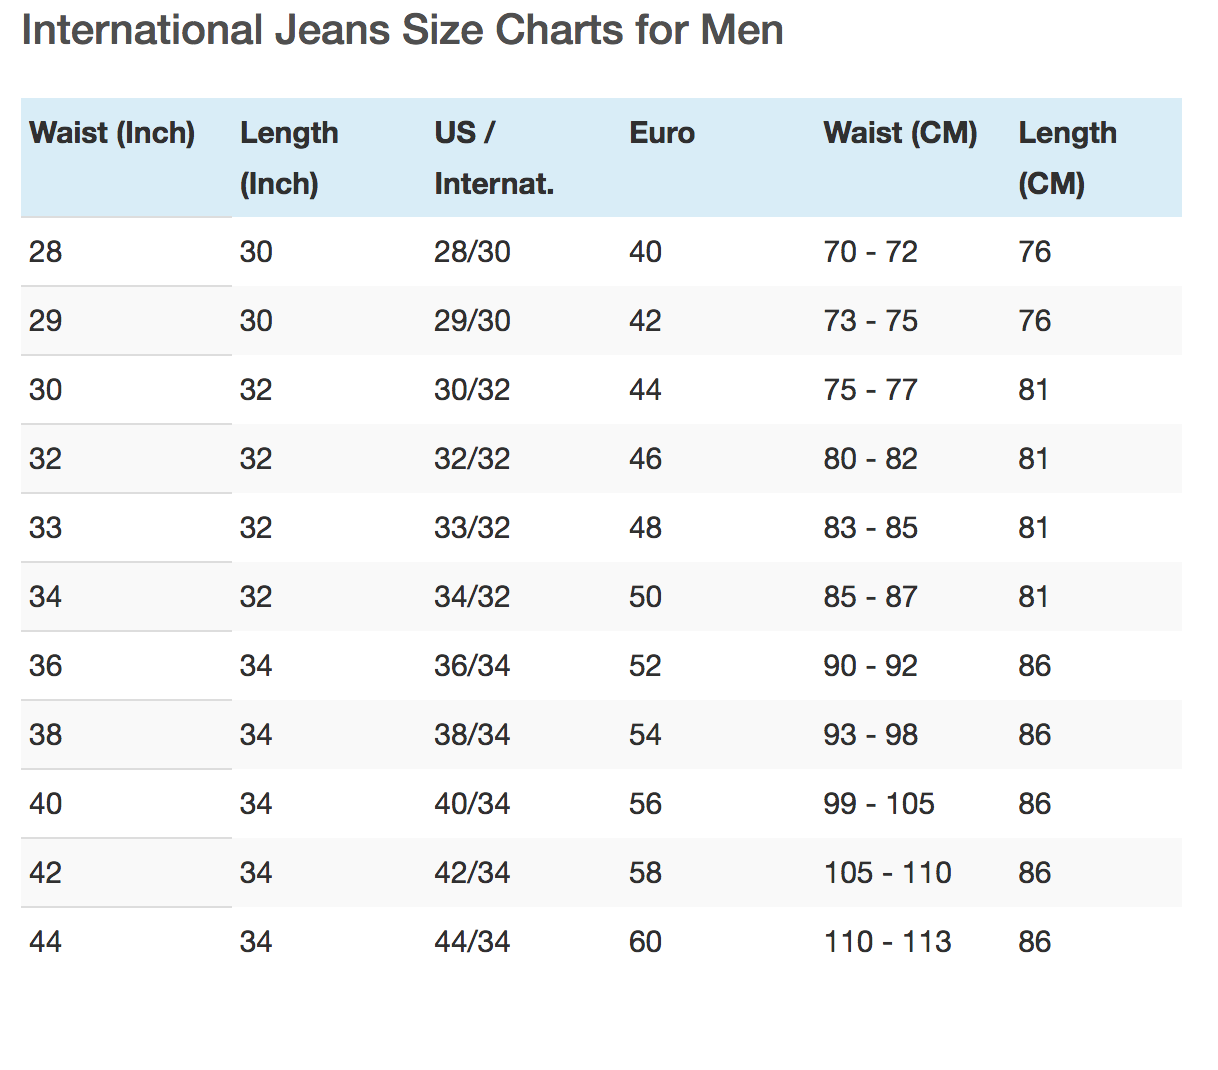The height and width of the screenshot is (1070, 1218).
Task: Select the Euro size 60 cell
Action: coord(646,942)
